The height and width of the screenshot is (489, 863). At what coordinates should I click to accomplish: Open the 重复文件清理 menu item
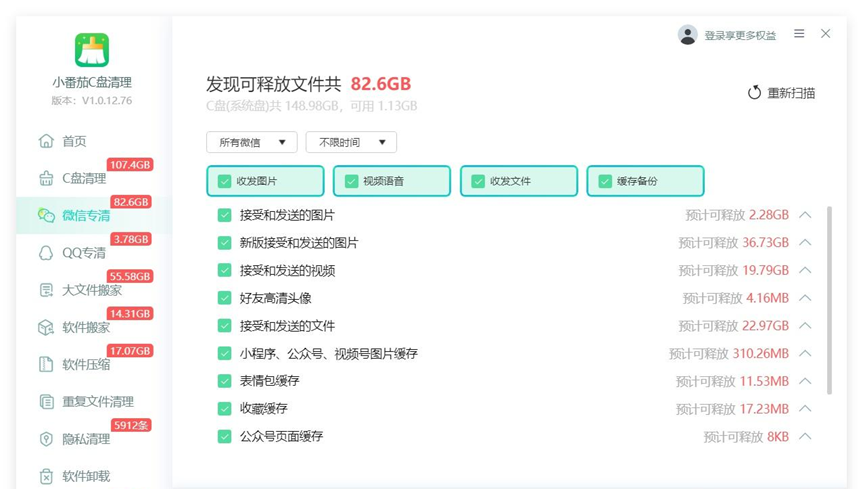98,401
